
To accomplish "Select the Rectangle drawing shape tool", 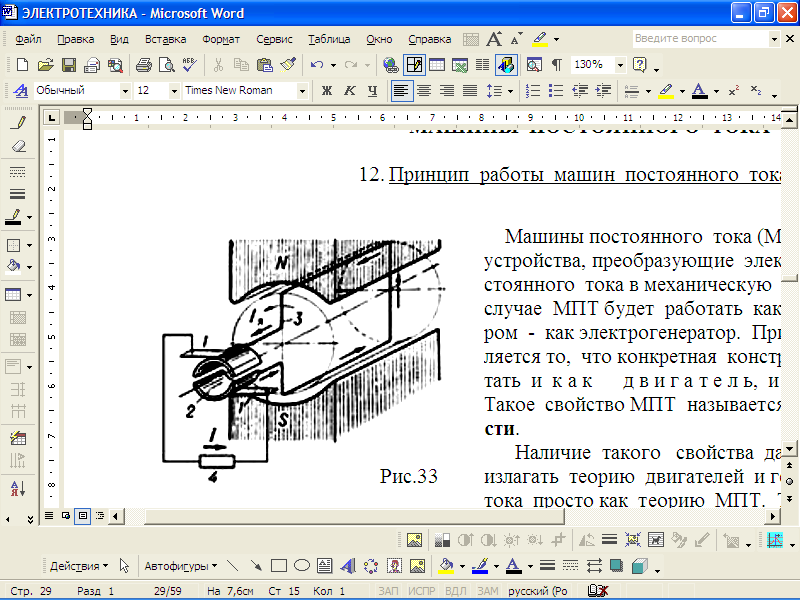I will click(x=279, y=565).
